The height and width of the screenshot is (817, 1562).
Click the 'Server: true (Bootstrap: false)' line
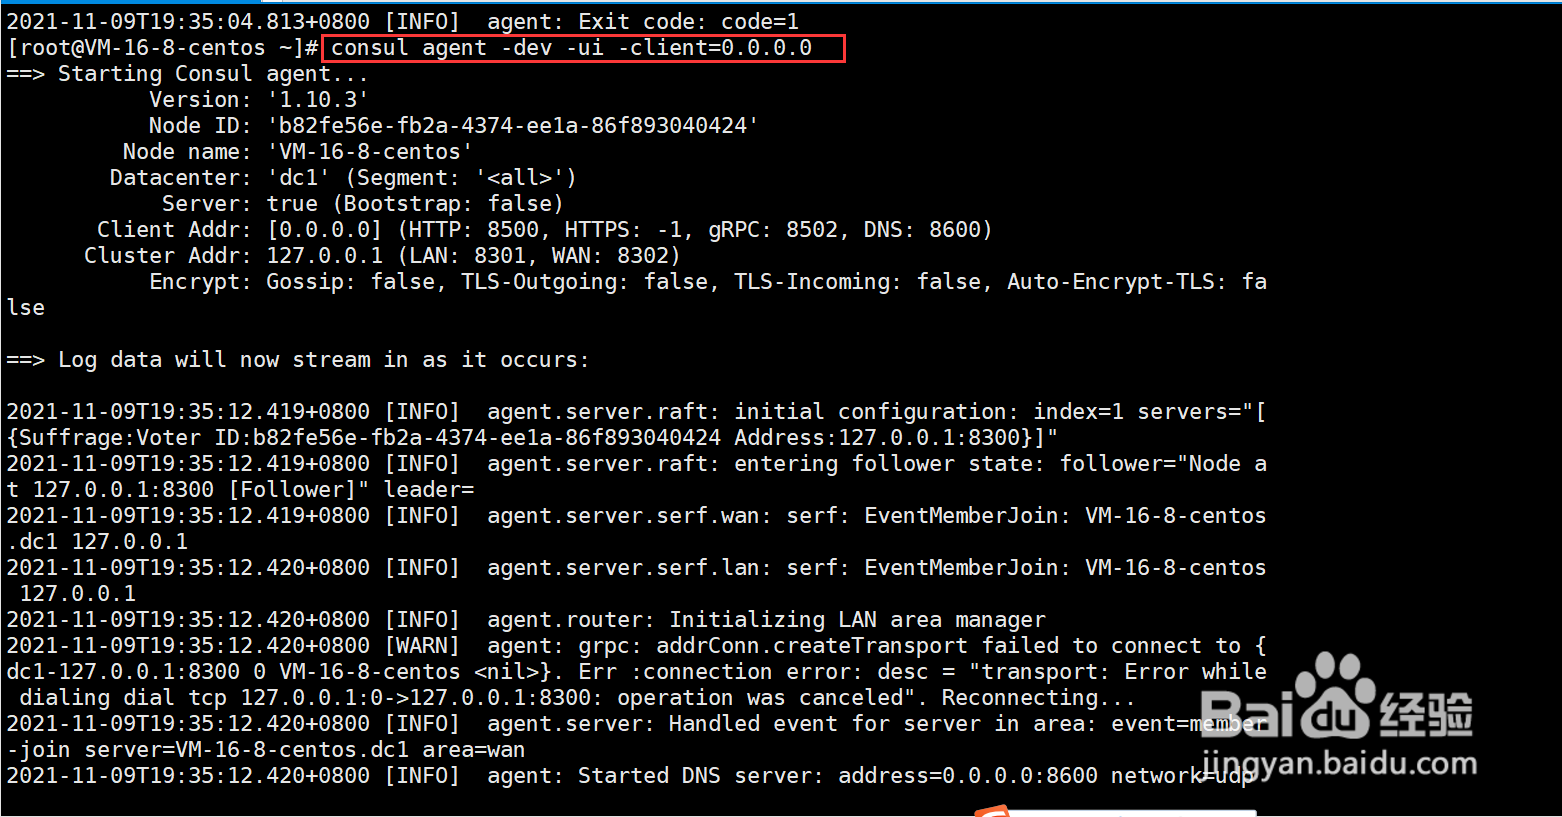(362, 204)
